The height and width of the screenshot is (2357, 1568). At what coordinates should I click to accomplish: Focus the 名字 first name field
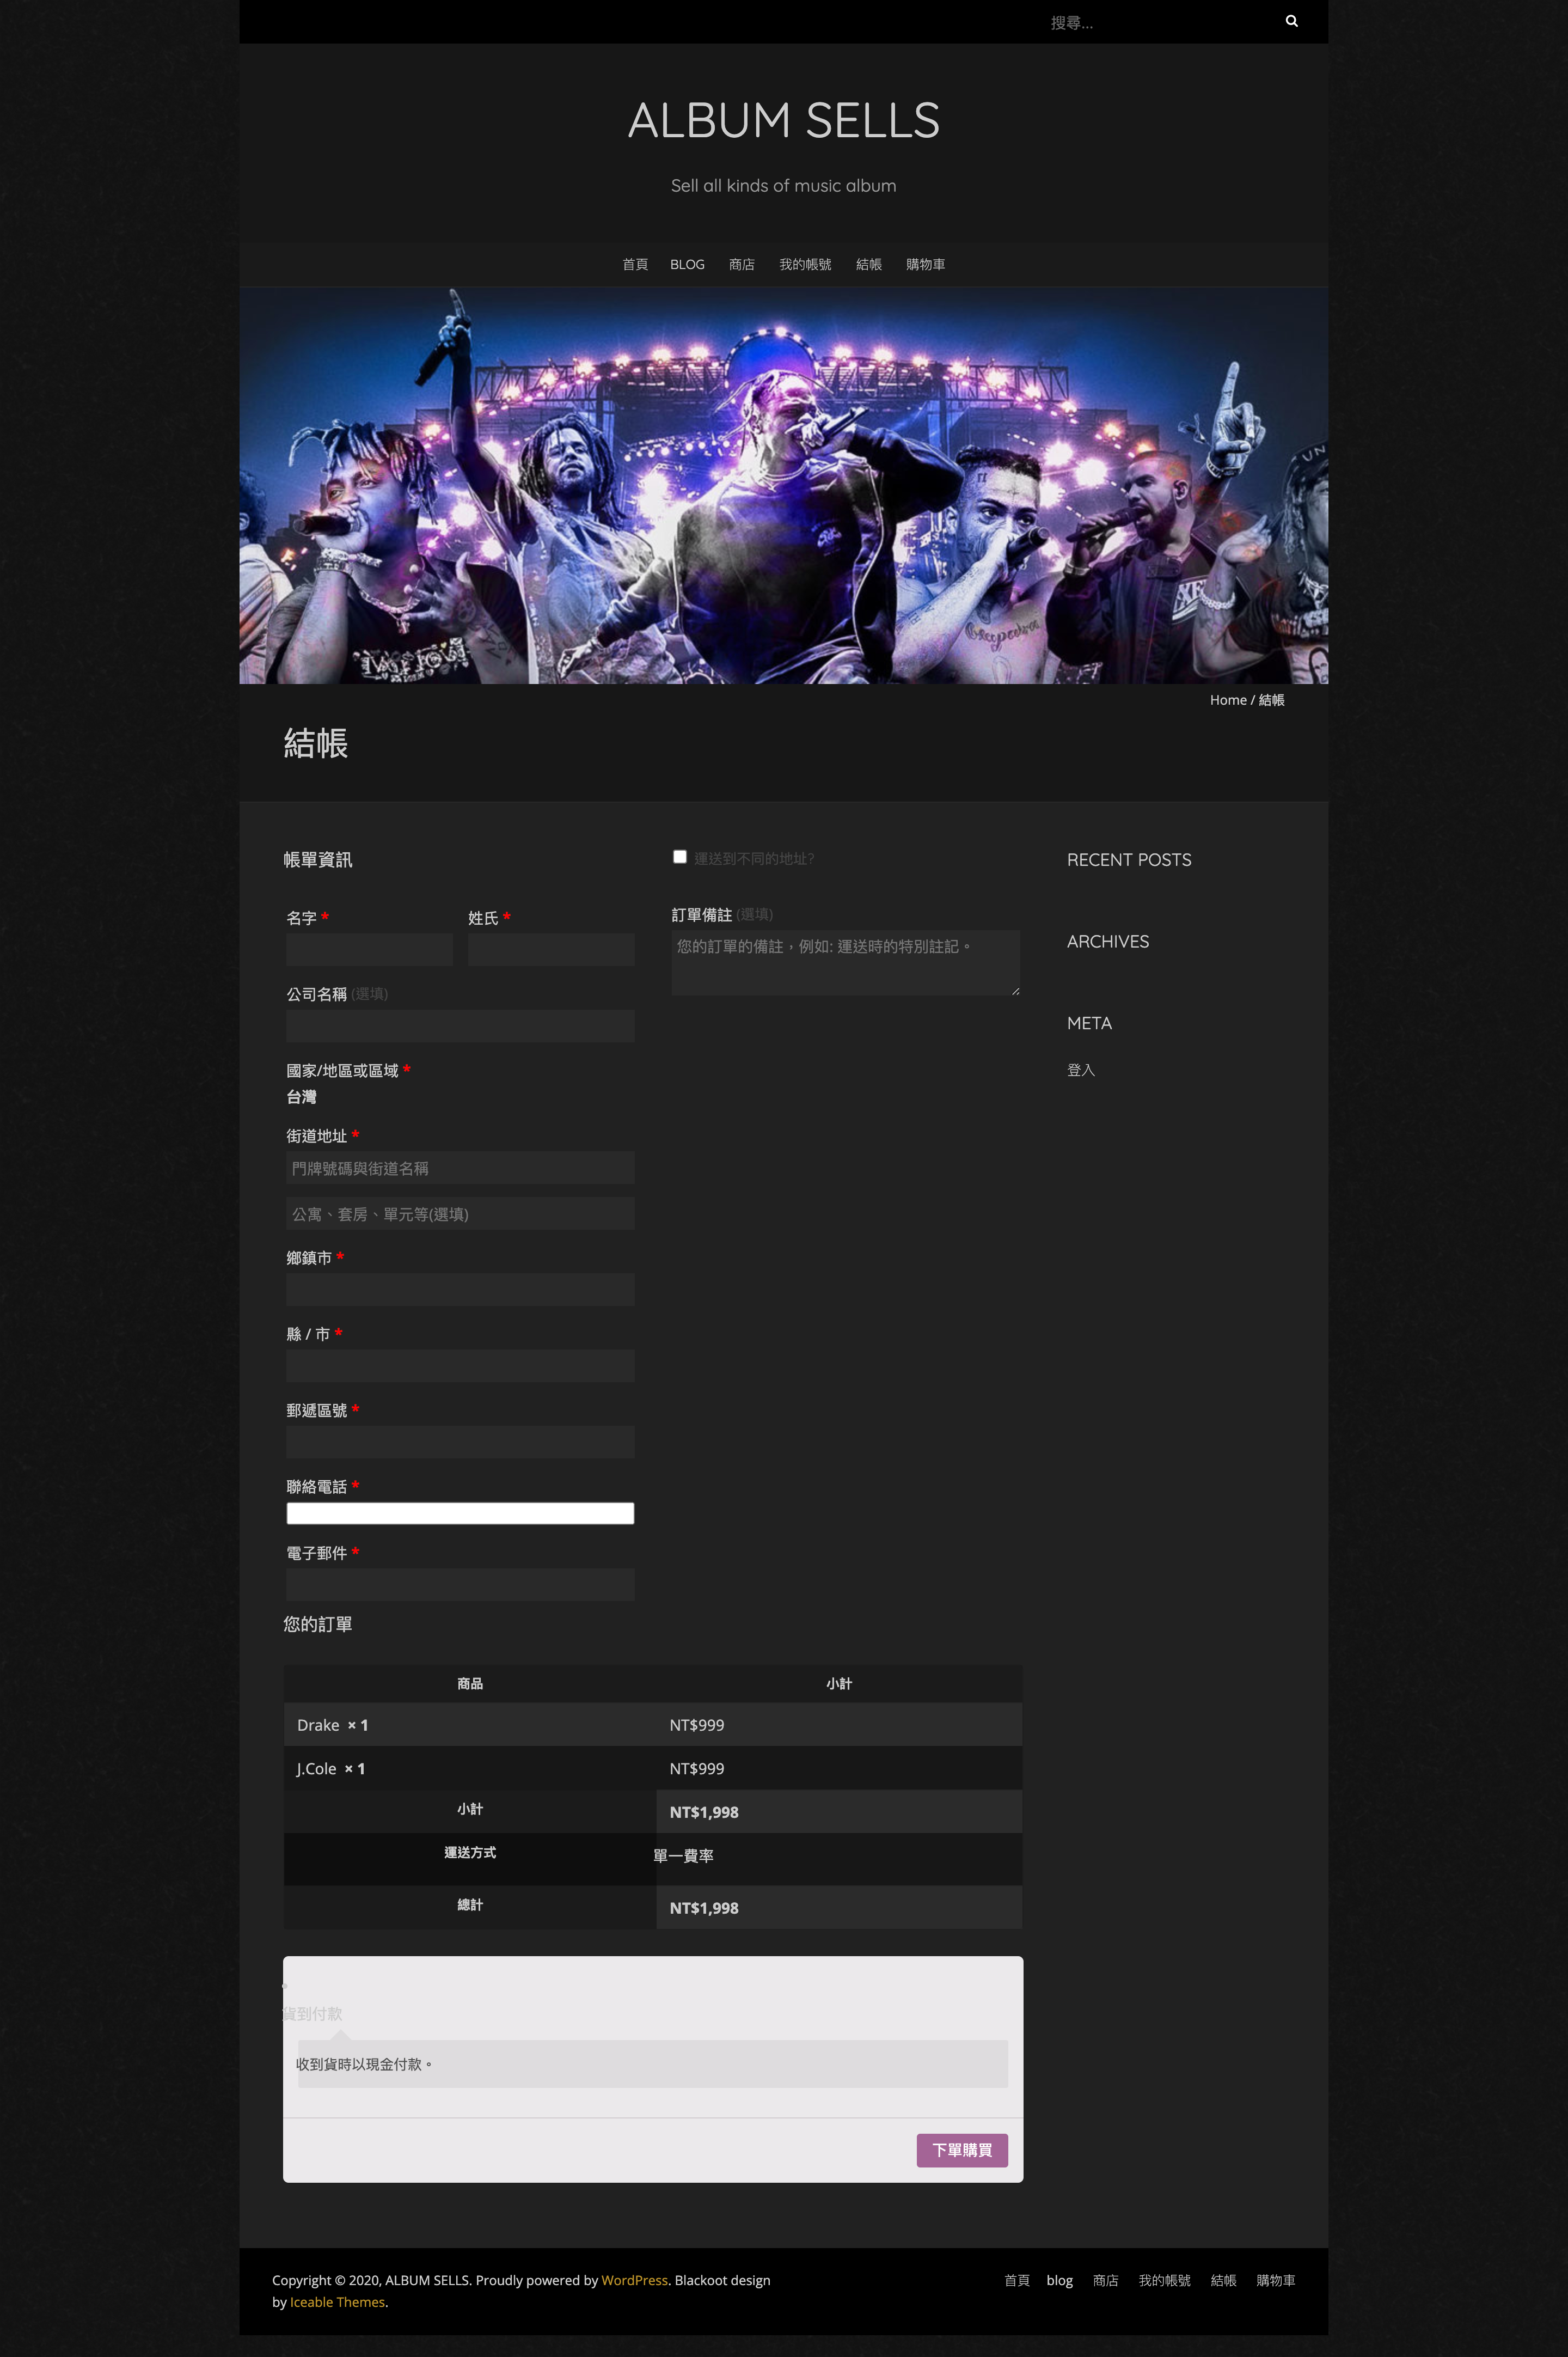(x=369, y=949)
